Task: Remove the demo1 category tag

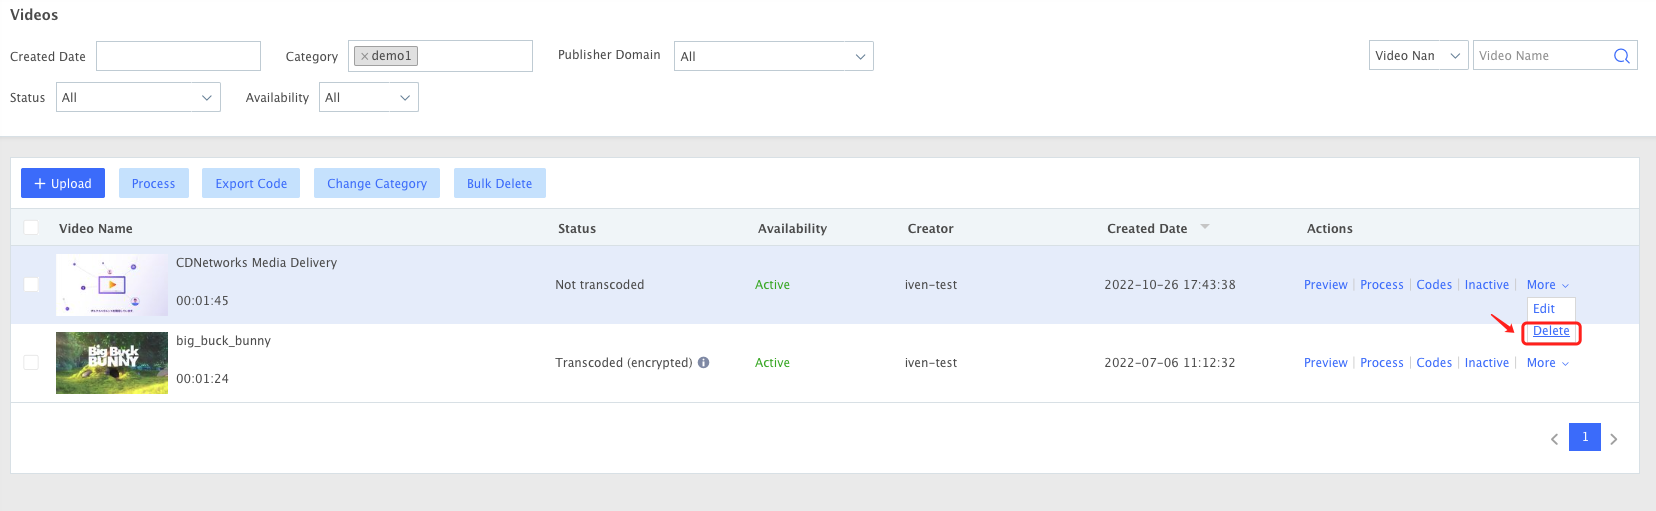Action: pyautogui.click(x=365, y=56)
